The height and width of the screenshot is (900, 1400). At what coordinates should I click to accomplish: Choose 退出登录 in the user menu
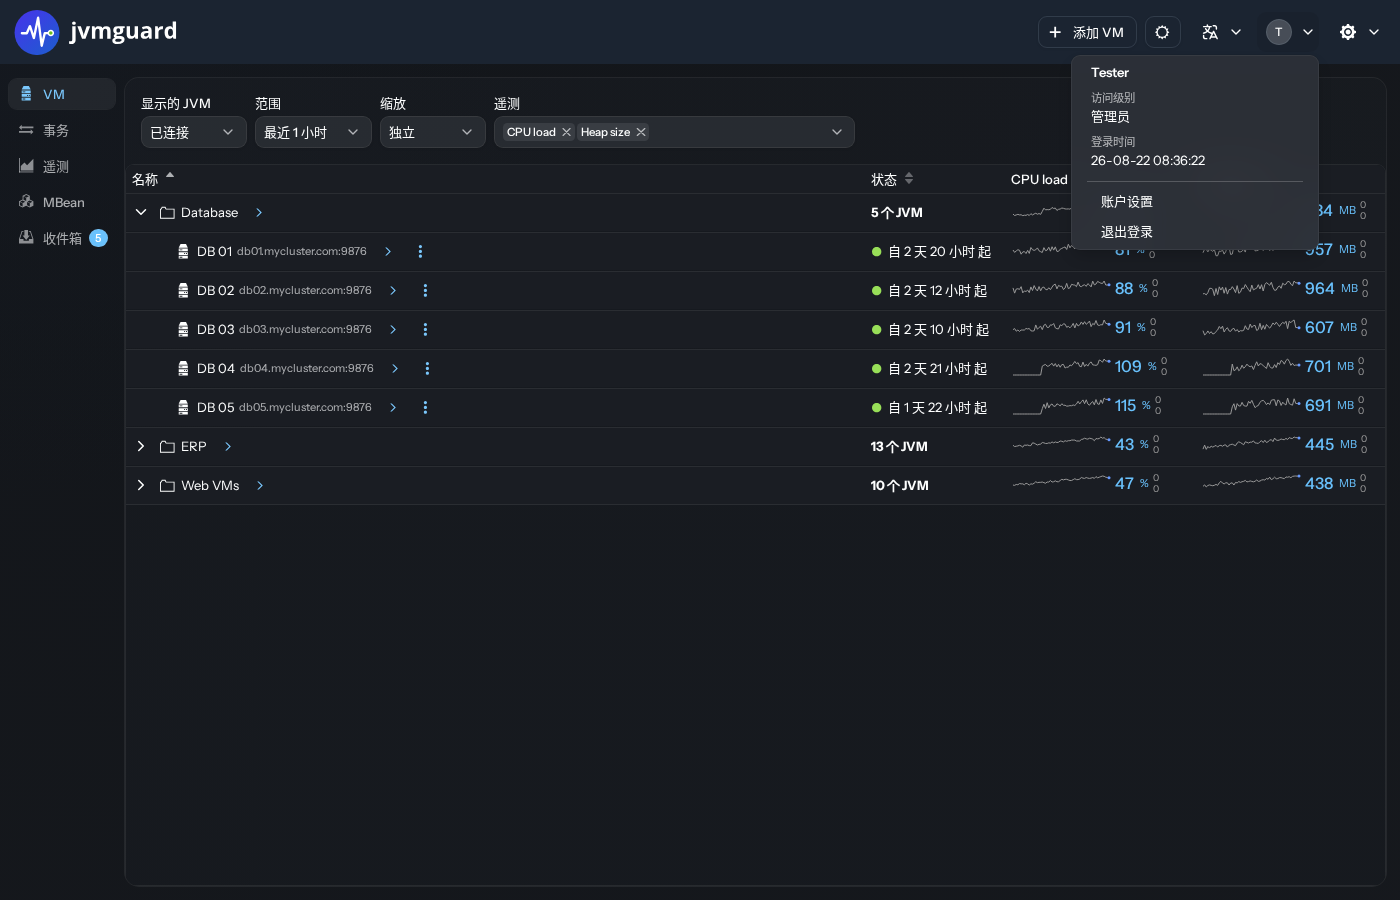(1127, 232)
